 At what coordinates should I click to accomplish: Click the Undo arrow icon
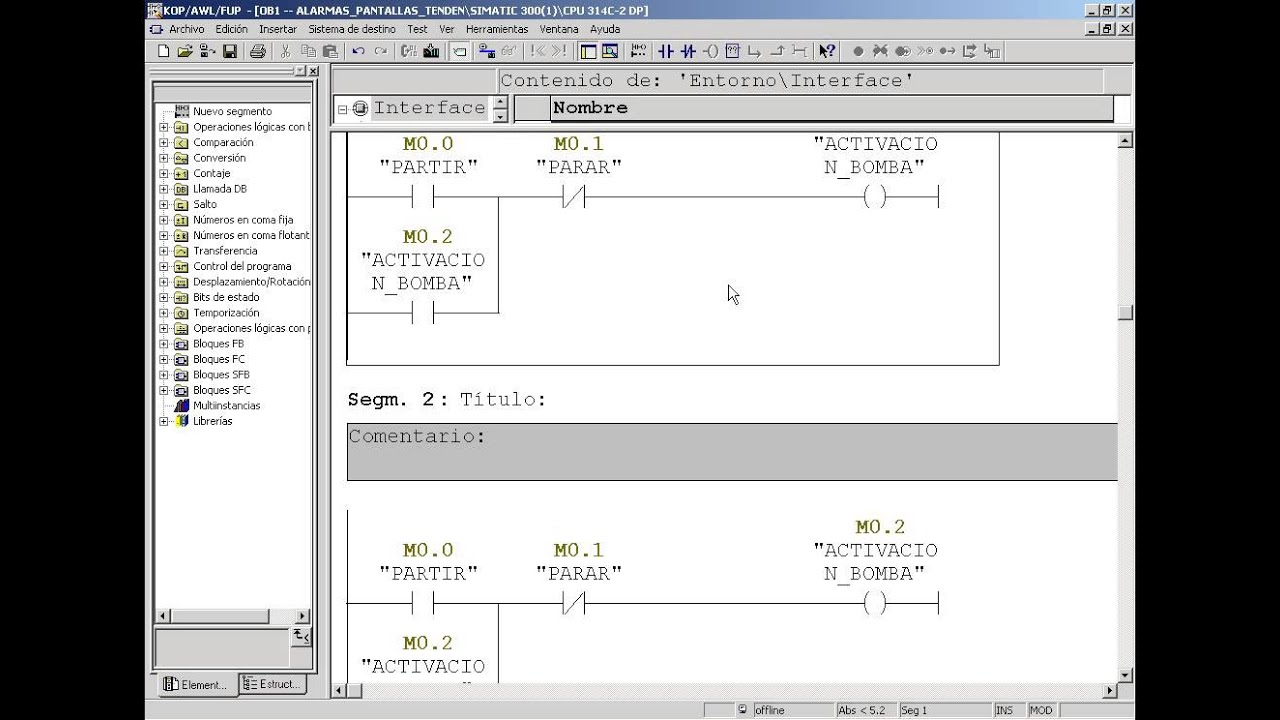(358, 51)
